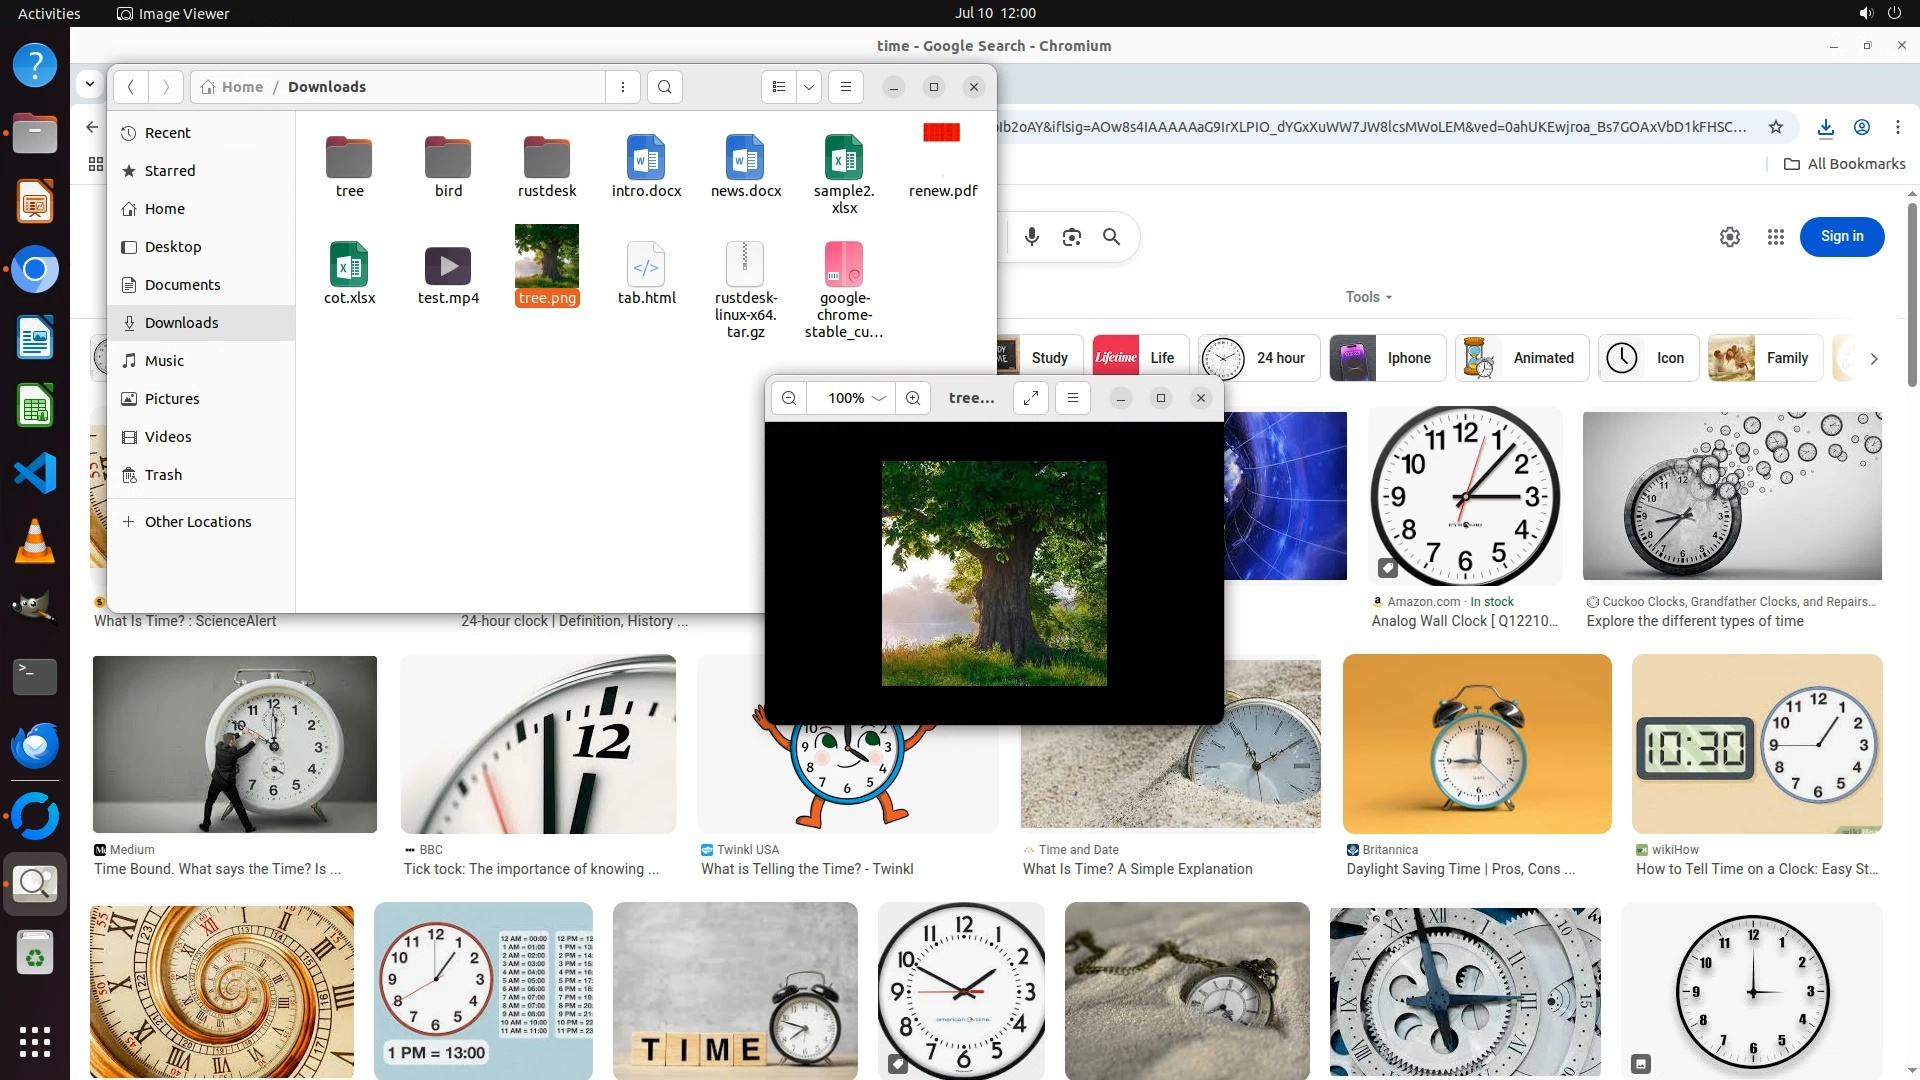Select the Animated filter chip
The height and width of the screenshot is (1080, 1920).
[1522, 358]
